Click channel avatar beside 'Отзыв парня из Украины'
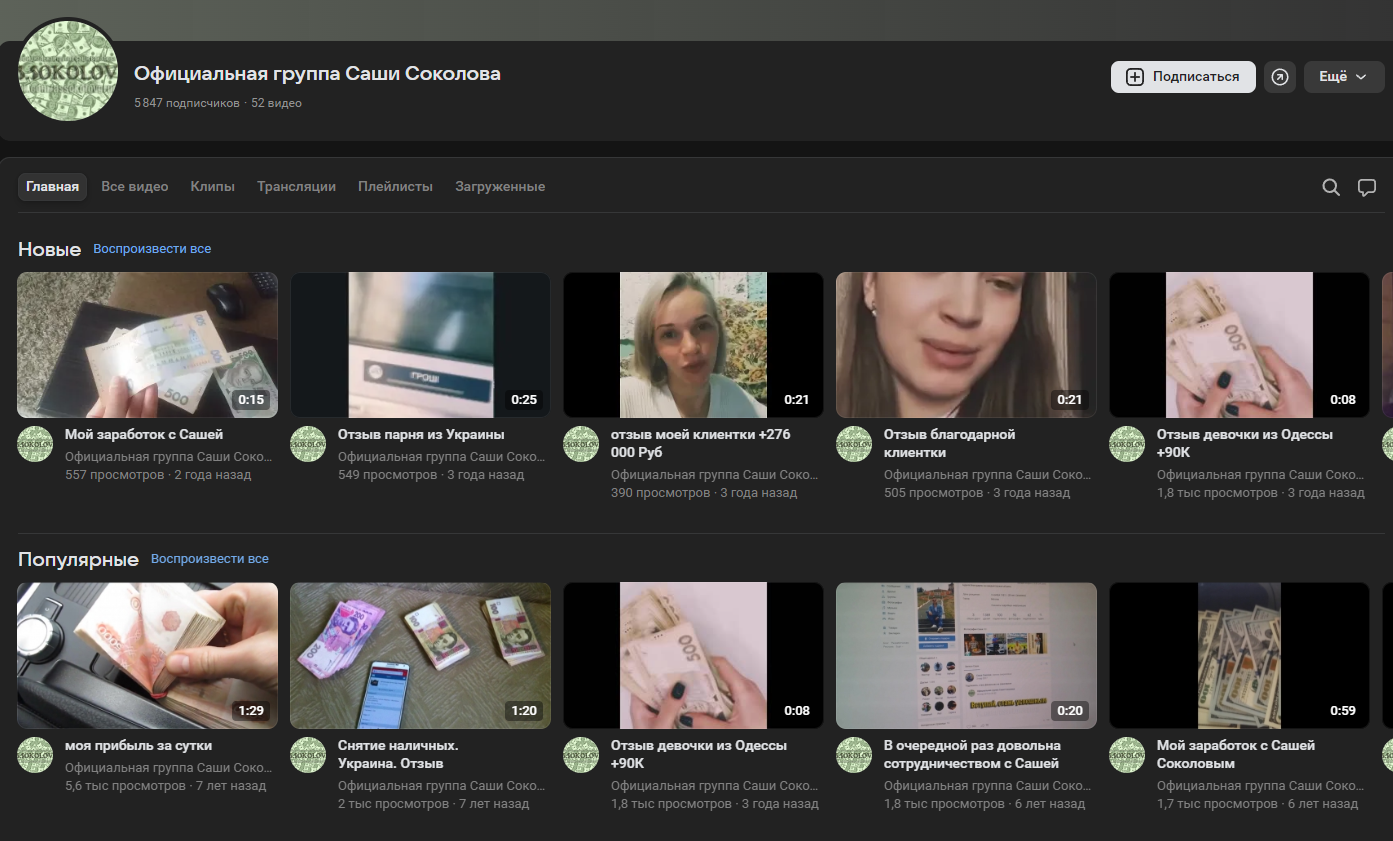The image size is (1393, 841). 308,444
